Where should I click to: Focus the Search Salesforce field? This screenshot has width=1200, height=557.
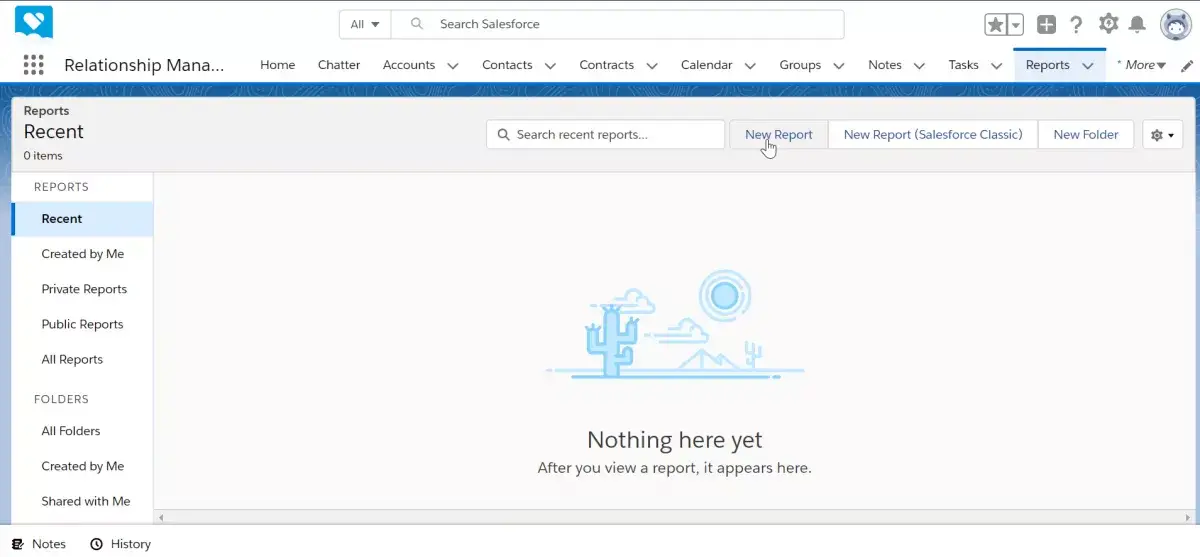617,24
